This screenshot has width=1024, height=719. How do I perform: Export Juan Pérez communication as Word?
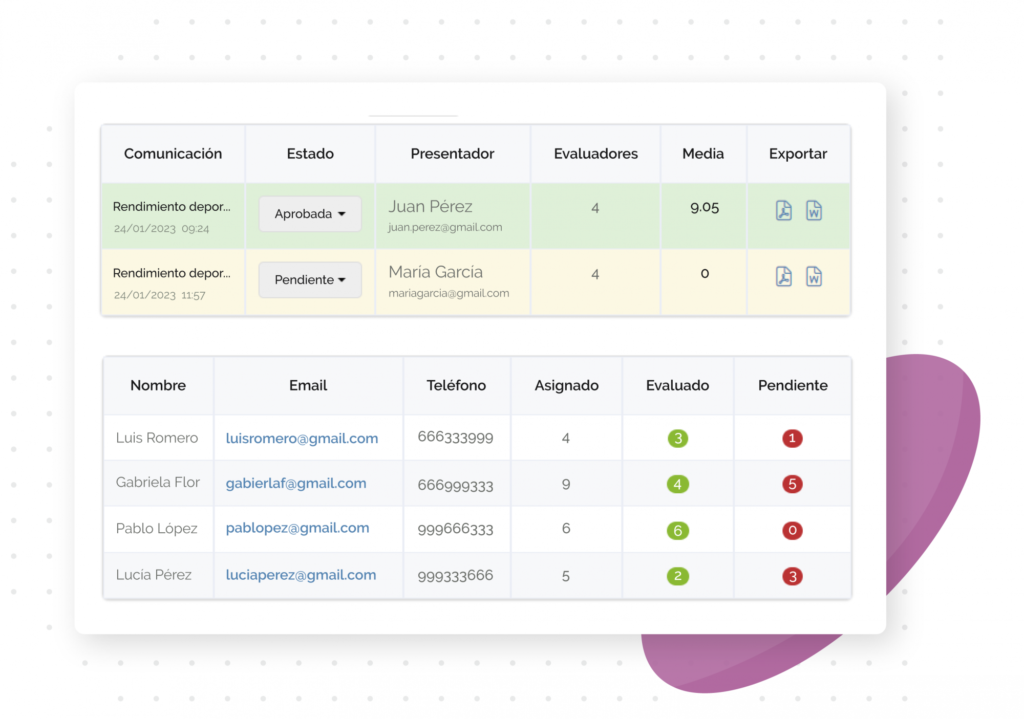(x=814, y=211)
